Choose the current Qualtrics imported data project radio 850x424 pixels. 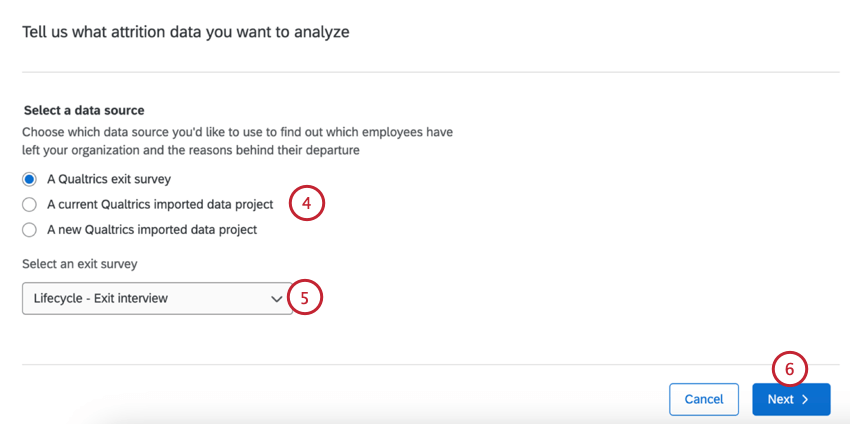[29, 205]
